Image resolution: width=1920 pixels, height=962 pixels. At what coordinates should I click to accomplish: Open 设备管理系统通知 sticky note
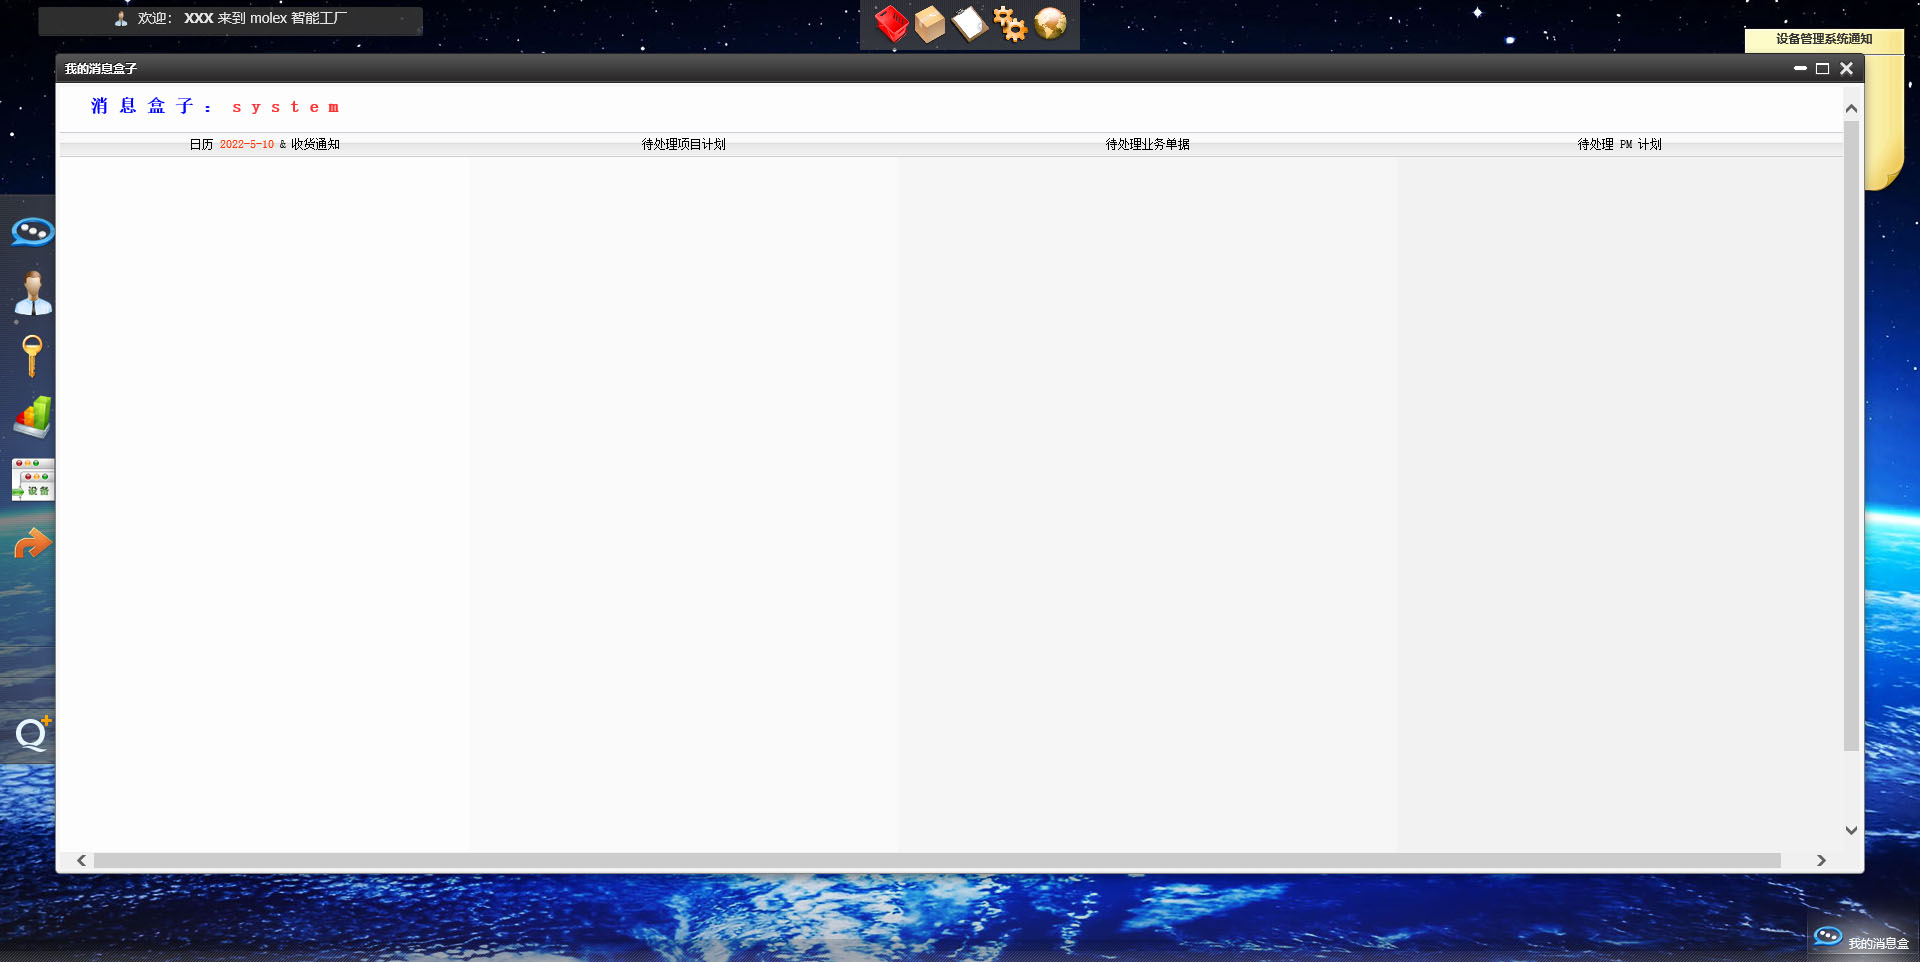pyautogui.click(x=1823, y=39)
